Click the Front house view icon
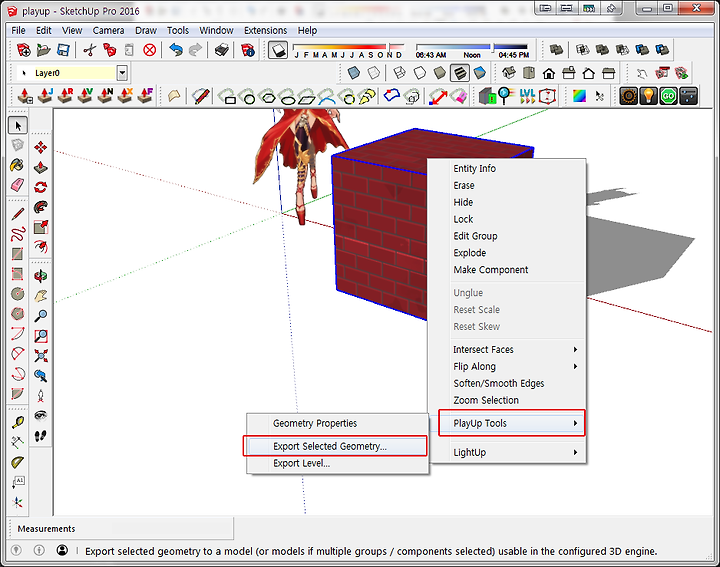The image size is (720, 567). (x=549, y=73)
